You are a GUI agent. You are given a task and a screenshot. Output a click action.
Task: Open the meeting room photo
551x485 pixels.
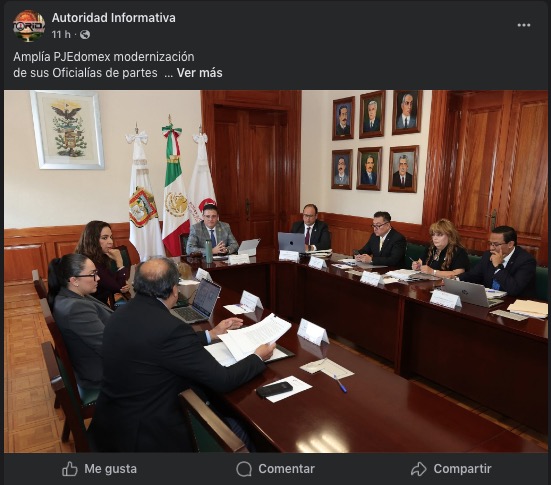tap(276, 271)
